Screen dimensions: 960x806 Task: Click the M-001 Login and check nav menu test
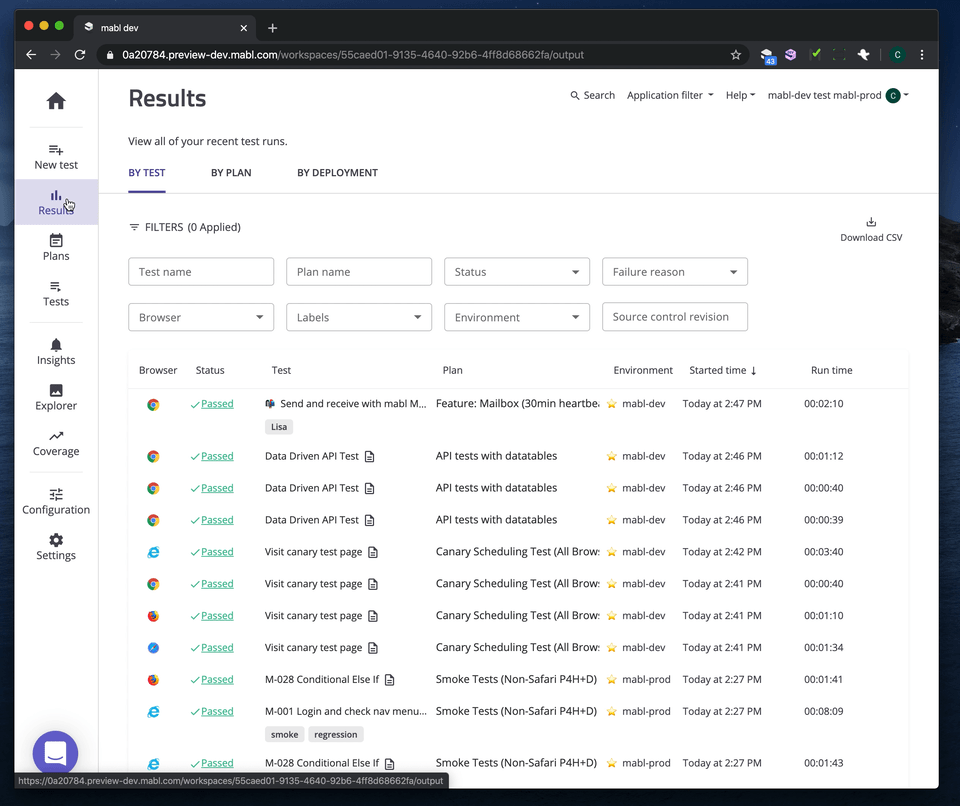346,711
